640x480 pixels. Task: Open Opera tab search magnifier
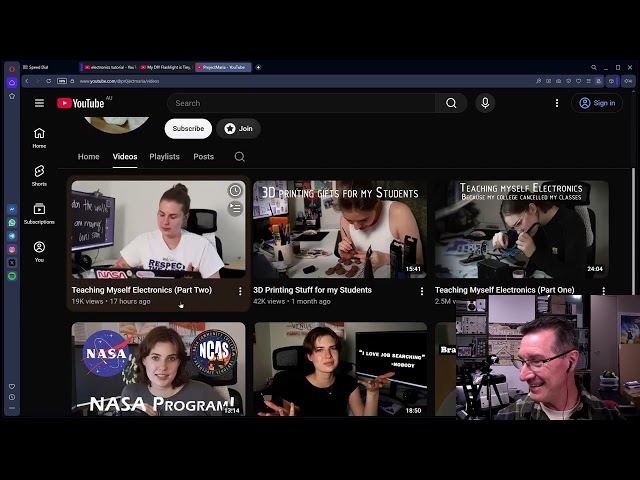(x=593, y=67)
